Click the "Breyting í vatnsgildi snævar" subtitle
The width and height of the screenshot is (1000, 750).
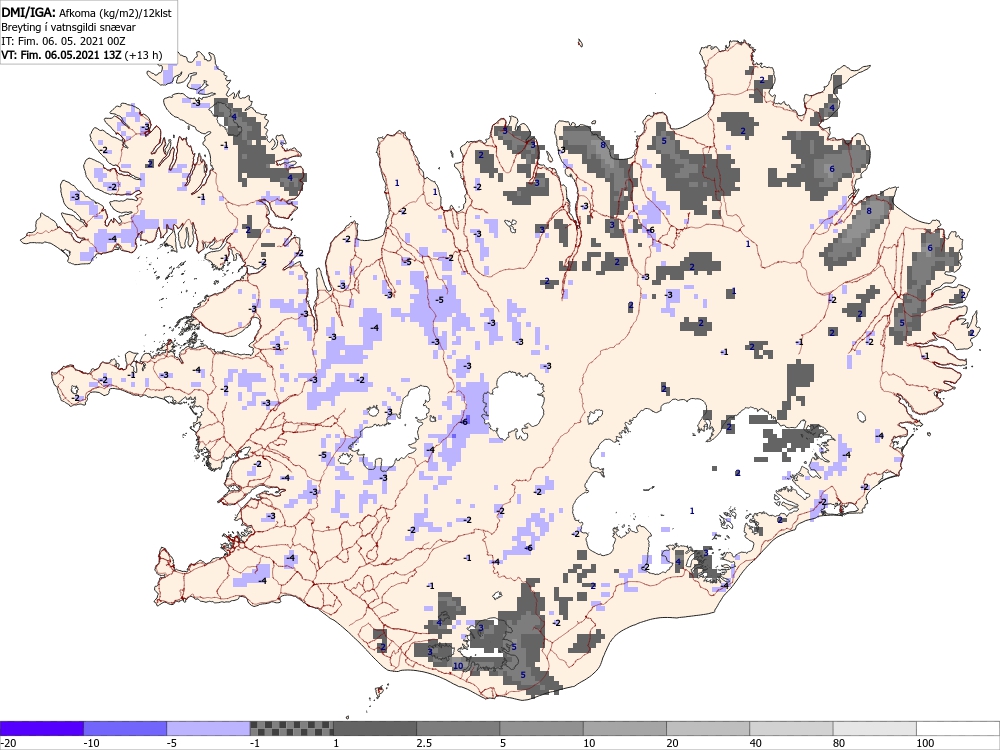pos(68,27)
